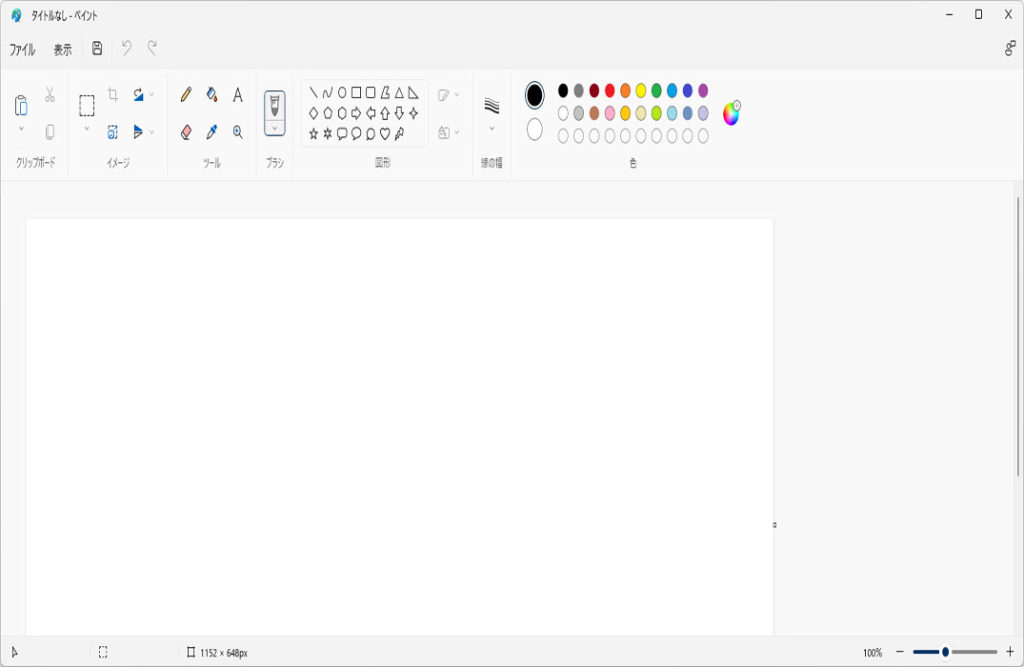The height and width of the screenshot is (667, 1024).
Task: Click the zoom out minus button
Action: (900, 652)
